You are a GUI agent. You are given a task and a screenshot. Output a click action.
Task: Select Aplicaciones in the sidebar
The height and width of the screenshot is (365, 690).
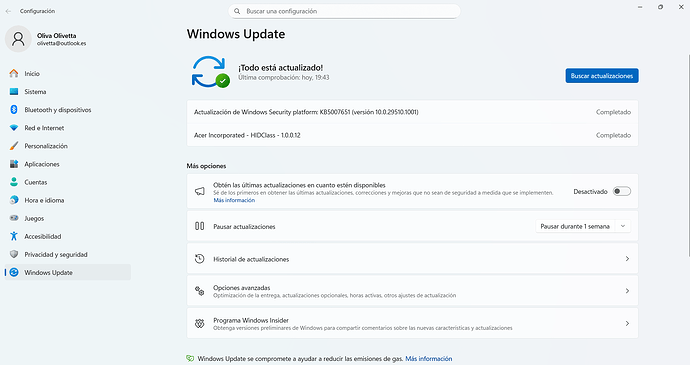(x=68, y=164)
